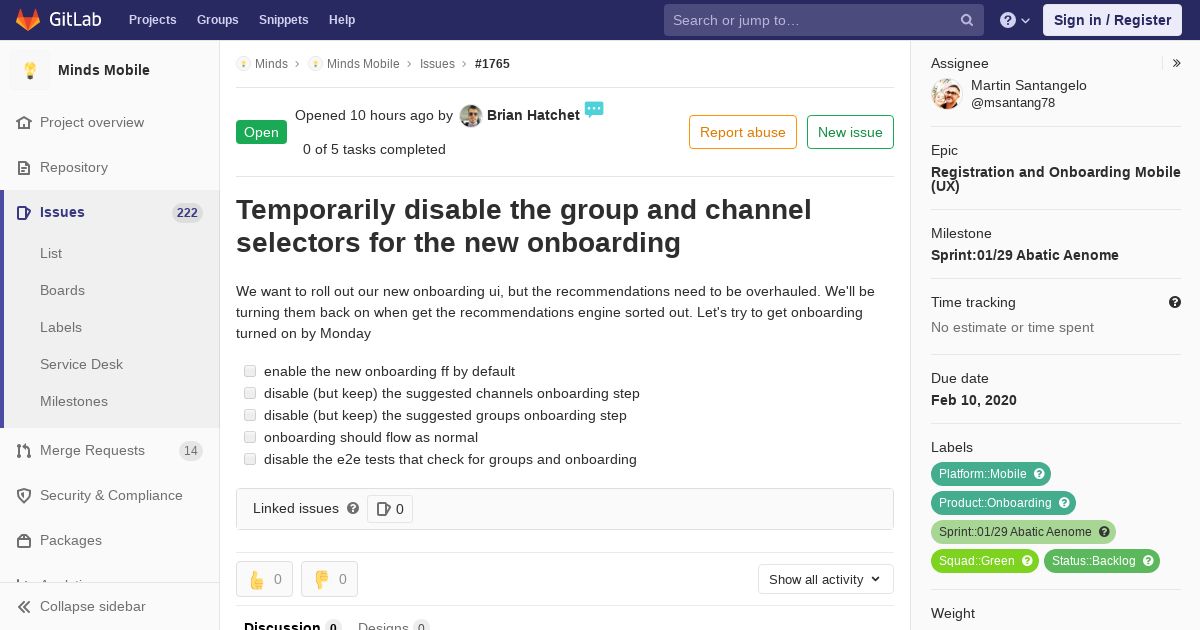Click the Merge Requests count badge 14
1200x630 pixels.
[191, 450]
